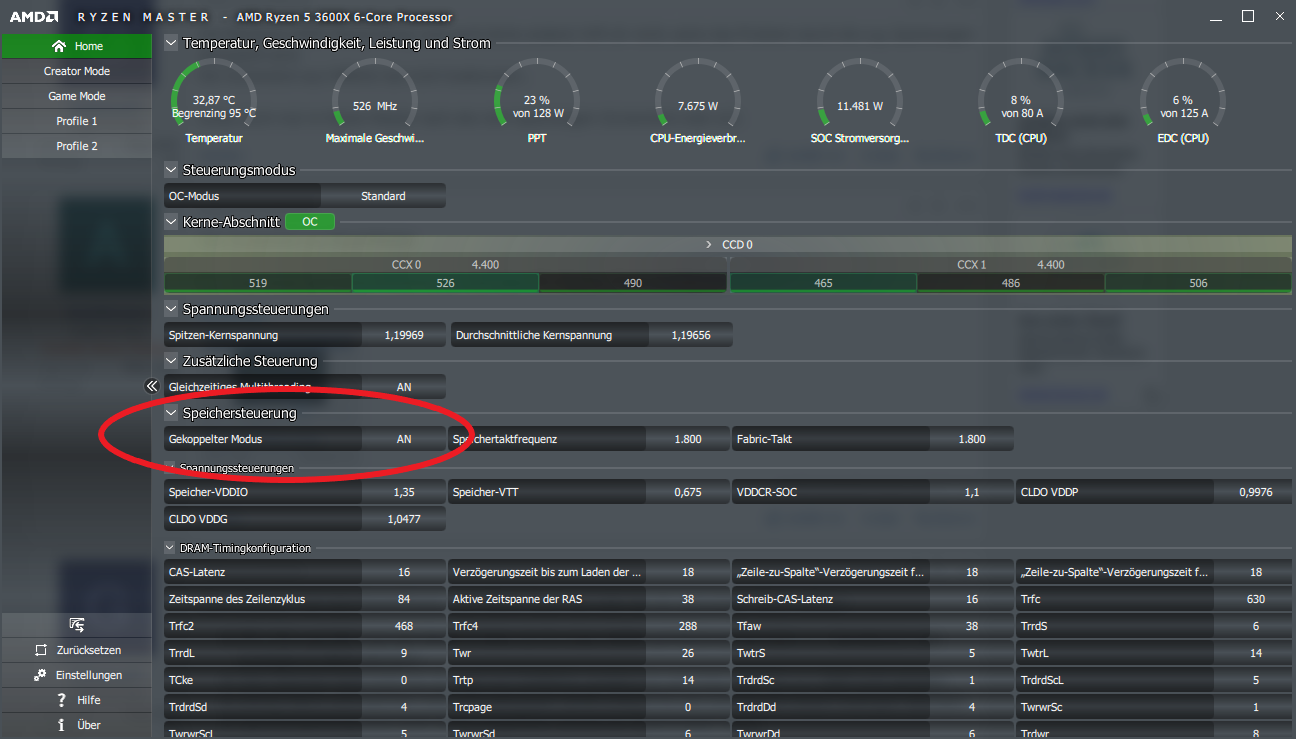Select OC-Modus Standard value
Viewport: 1296px width, 739px height.
pos(384,196)
